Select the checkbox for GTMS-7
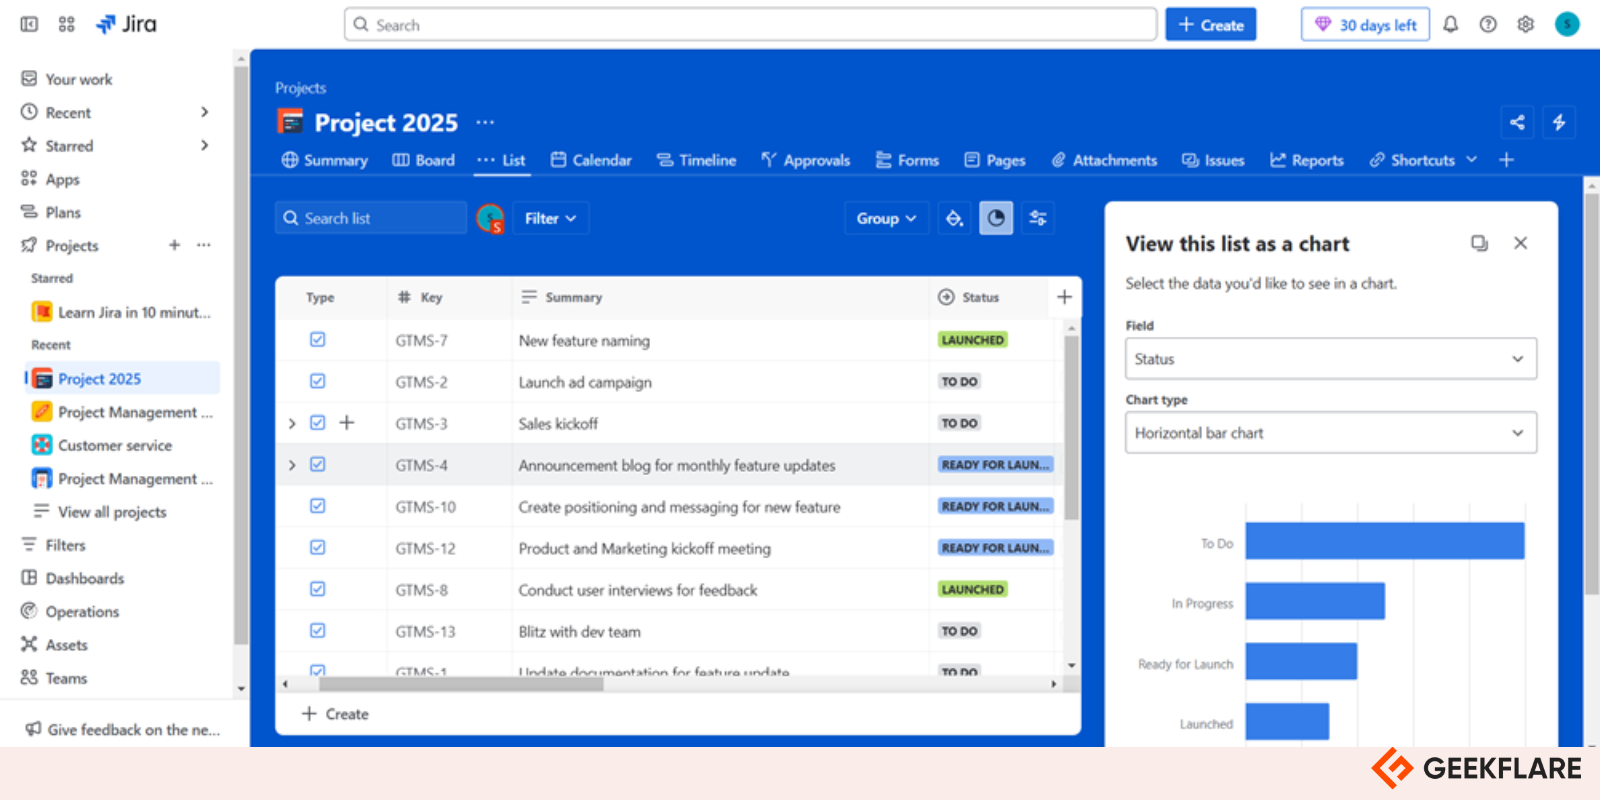Viewport: 1600px width, 800px height. pyautogui.click(x=317, y=340)
